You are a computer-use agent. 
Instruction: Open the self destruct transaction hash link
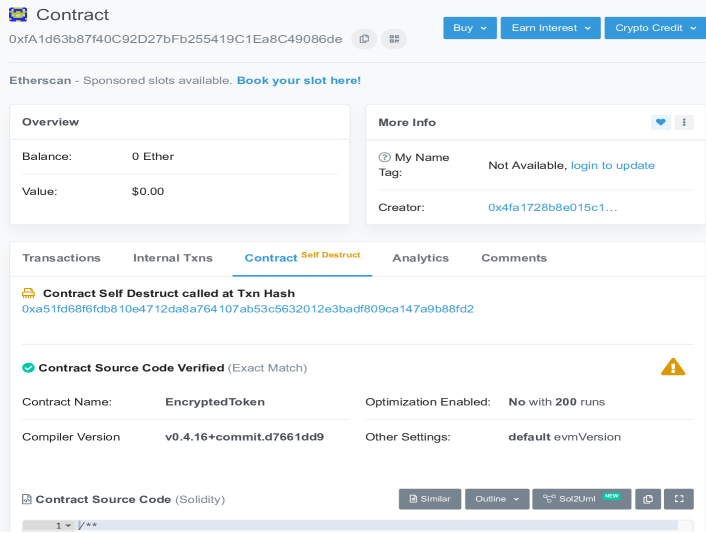click(x=248, y=309)
